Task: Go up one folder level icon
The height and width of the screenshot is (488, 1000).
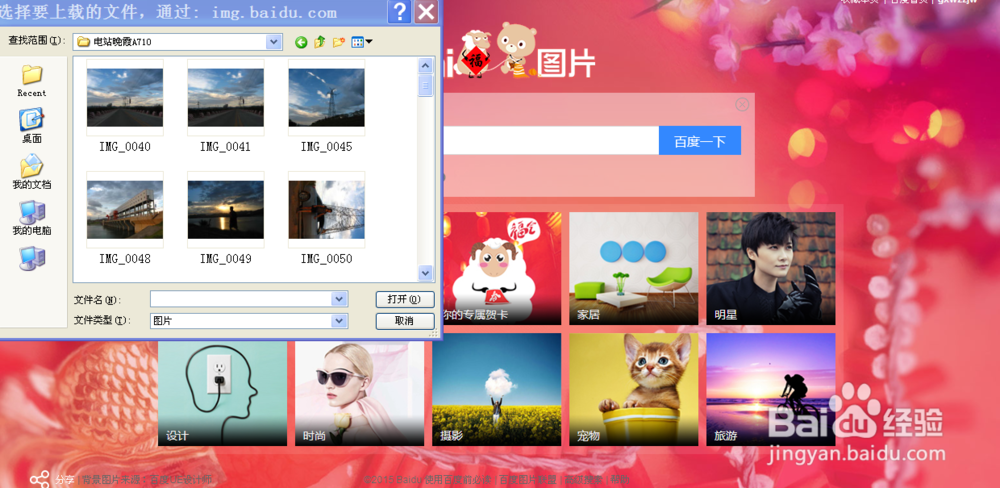Action: tap(320, 42)
